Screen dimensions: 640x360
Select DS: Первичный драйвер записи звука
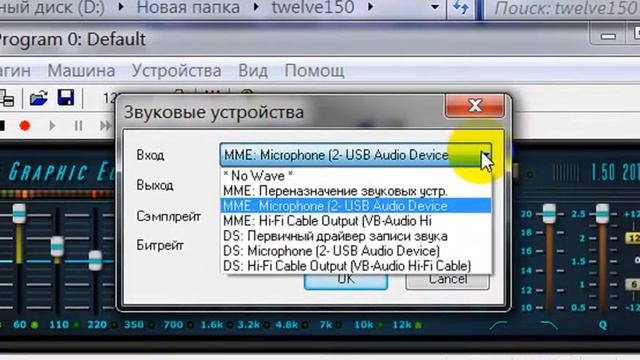tap(356, 236)
